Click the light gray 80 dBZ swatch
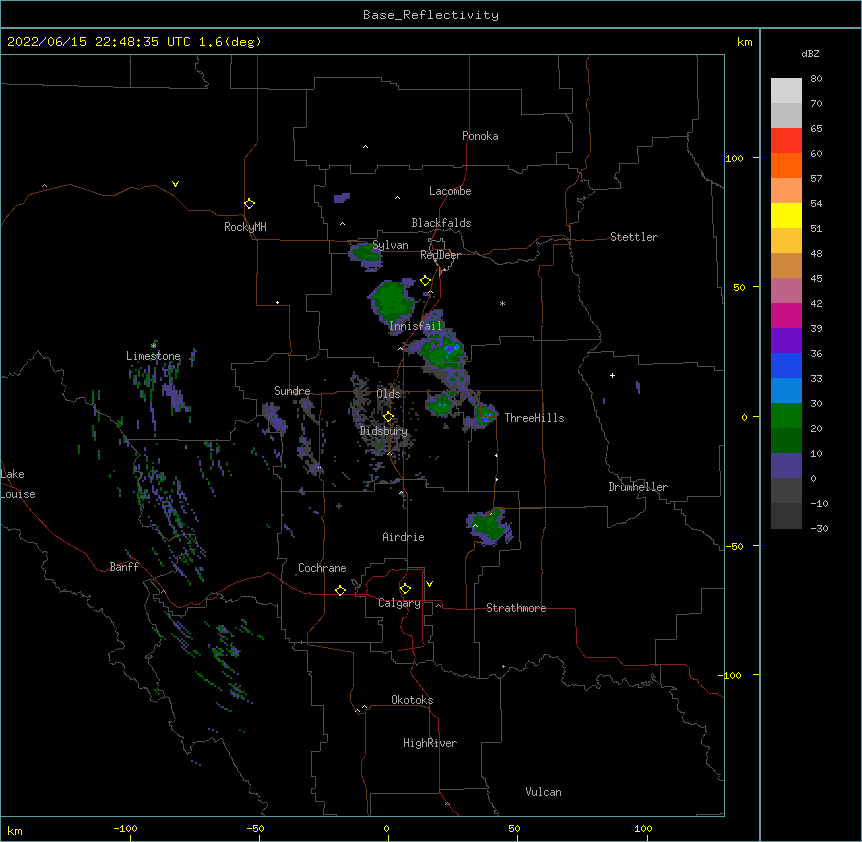 point(786,91)
